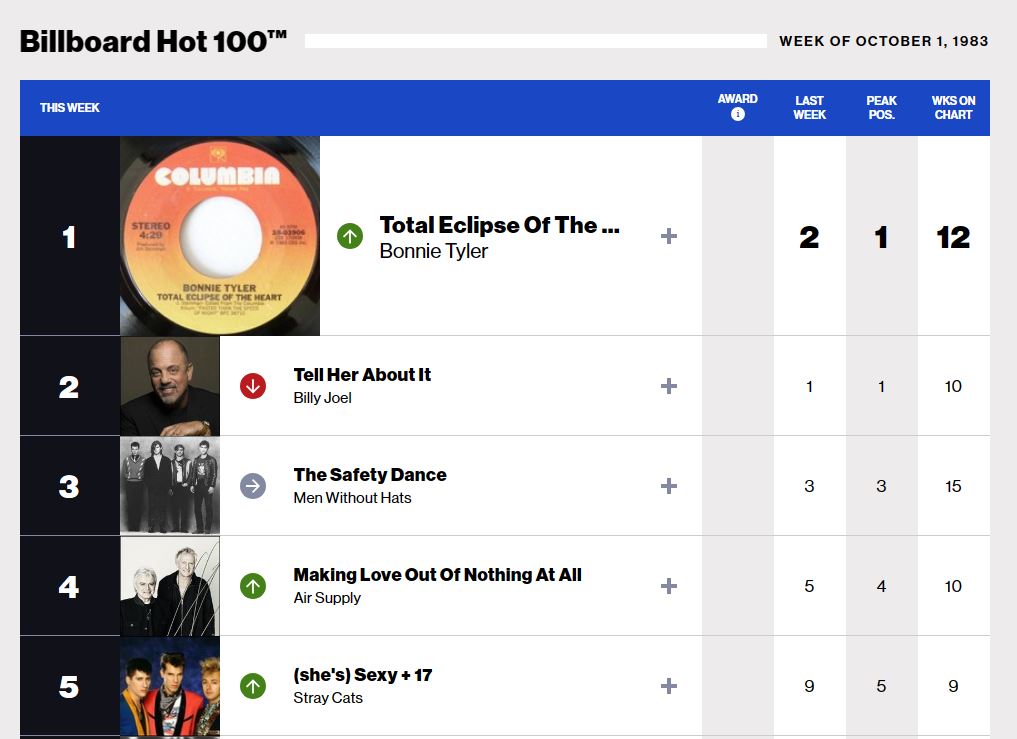Image resolution: width=1017 pixels, height=739 pixels.
Task: Open Billy Joel artist link
Action: [322, 398]
